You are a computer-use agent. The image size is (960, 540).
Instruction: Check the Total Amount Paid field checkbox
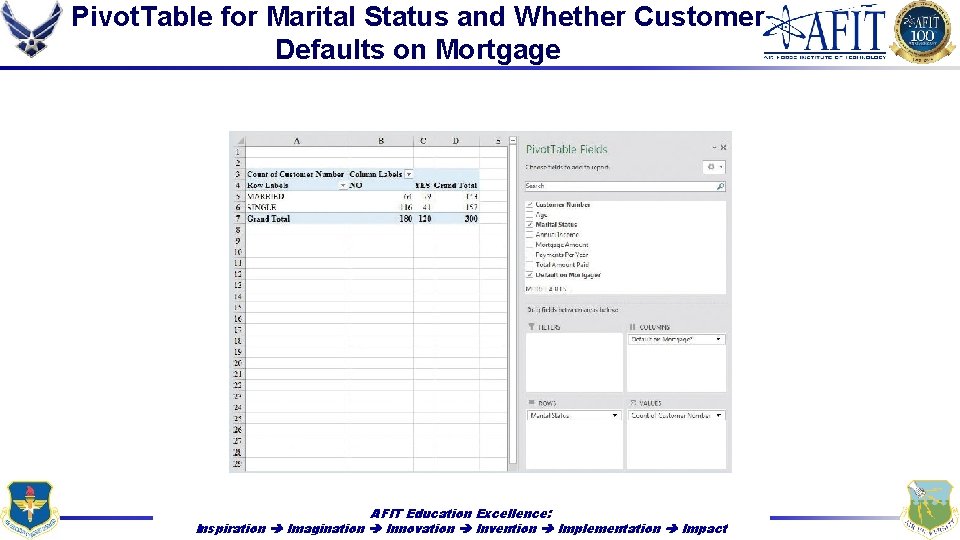click(x=530, y=265)
